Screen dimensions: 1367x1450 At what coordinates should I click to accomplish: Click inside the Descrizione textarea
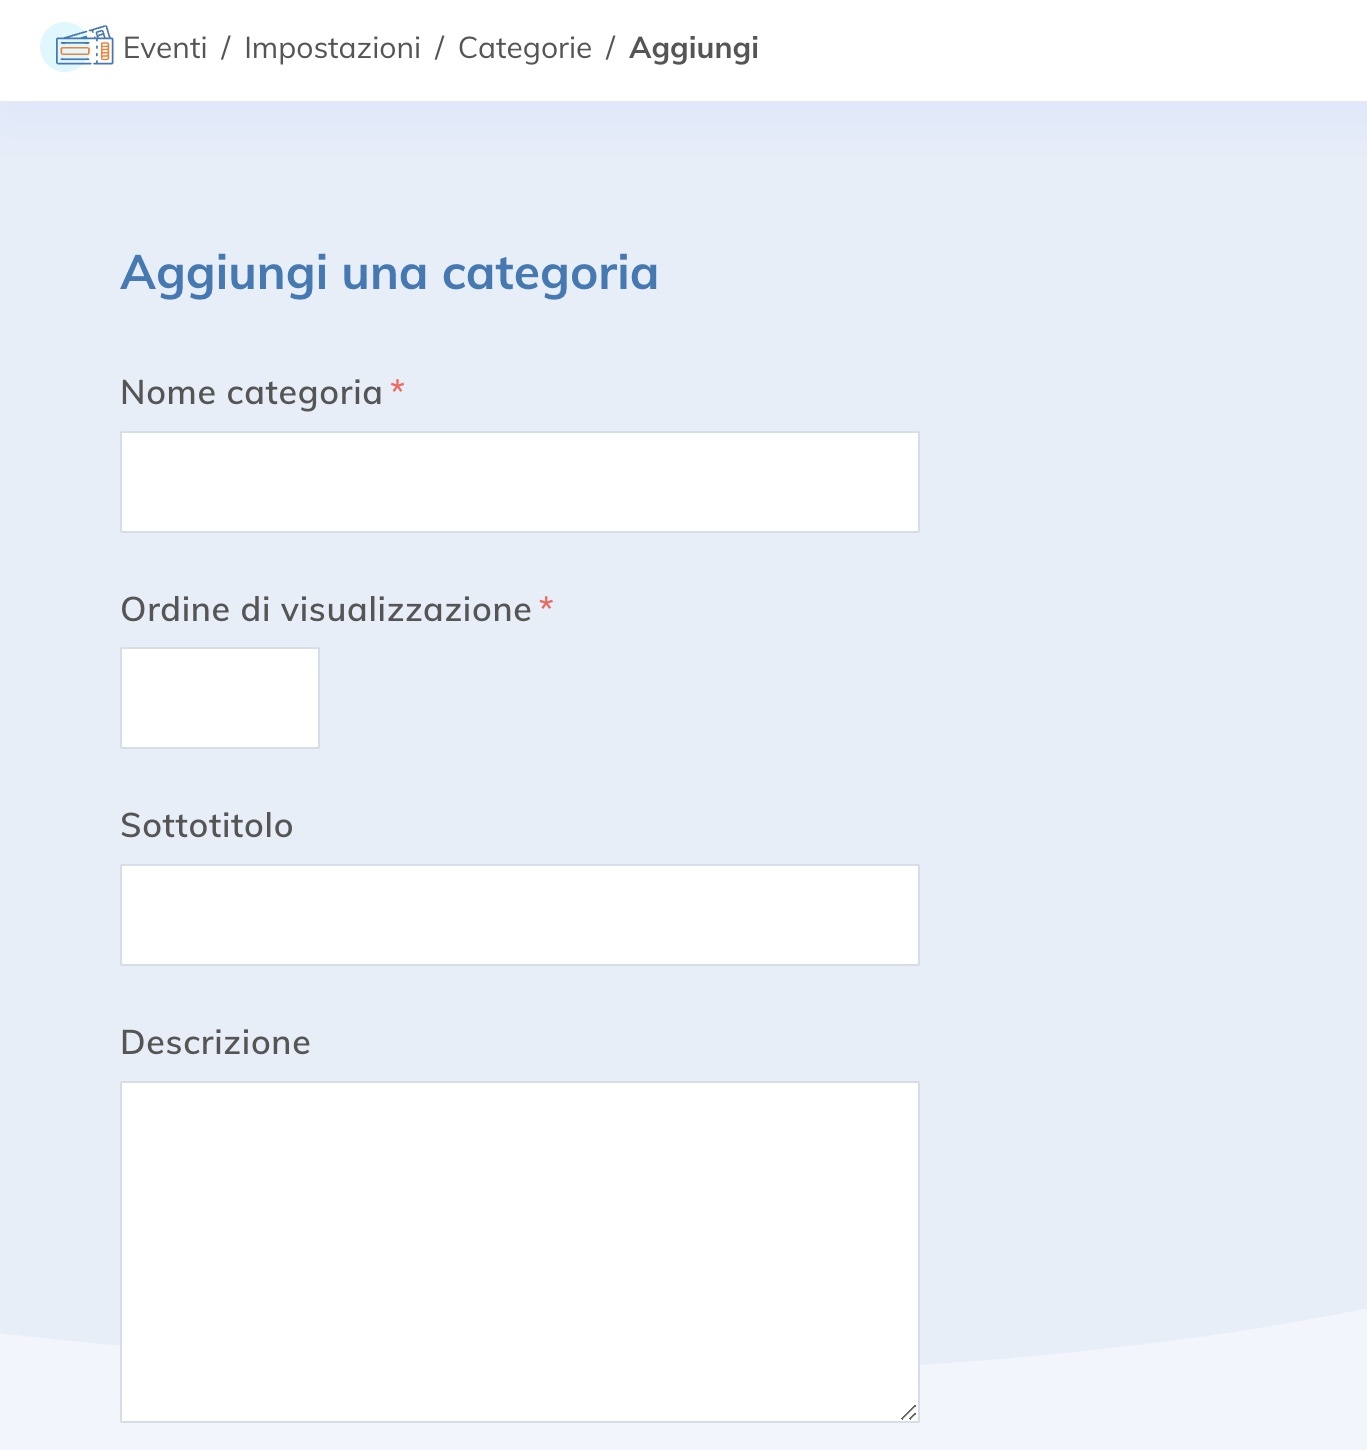[519, 1250]
